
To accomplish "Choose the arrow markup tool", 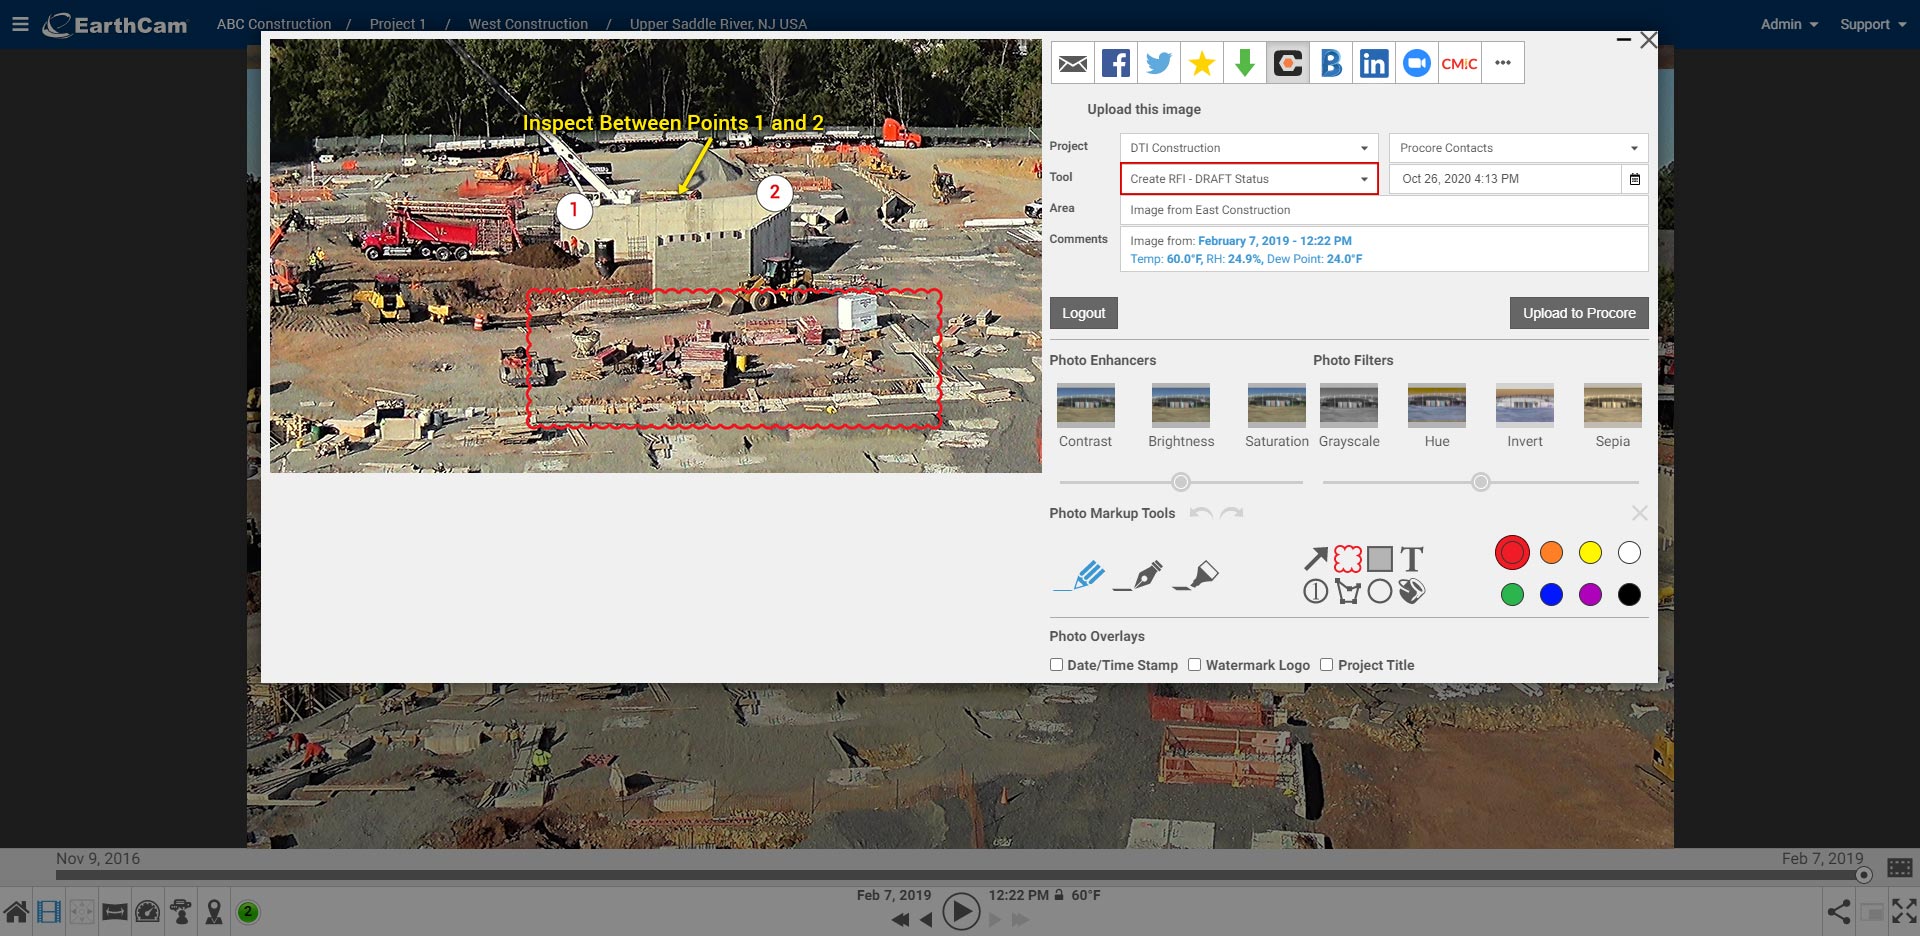I will click(1316, 558).
